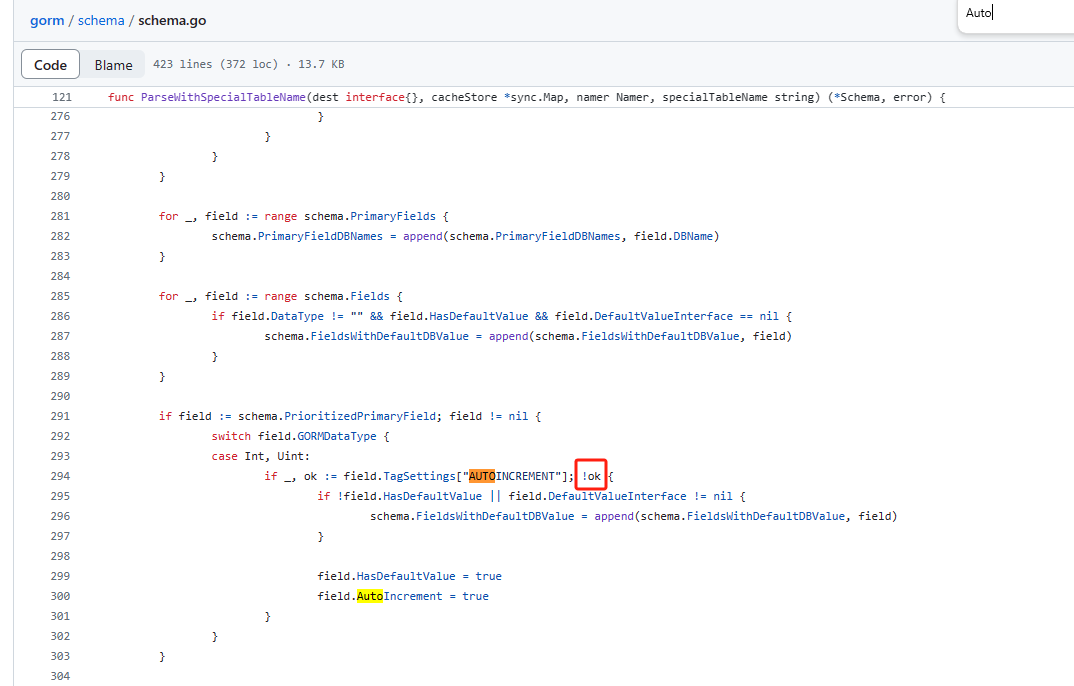Viewport: 1074px width, 686px height.
Task: Click yellow highlighted Auto in AutoIncrement
Action: coord(370,596)
